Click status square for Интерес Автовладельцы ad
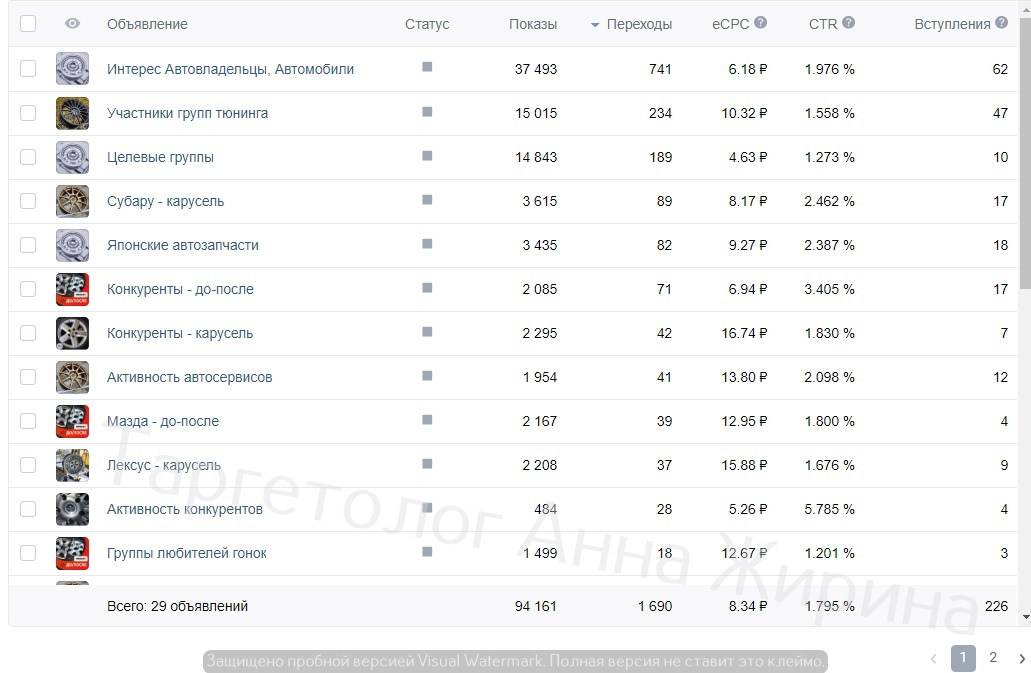Screen dimensions: 1031x673 (x=427, y=67)
